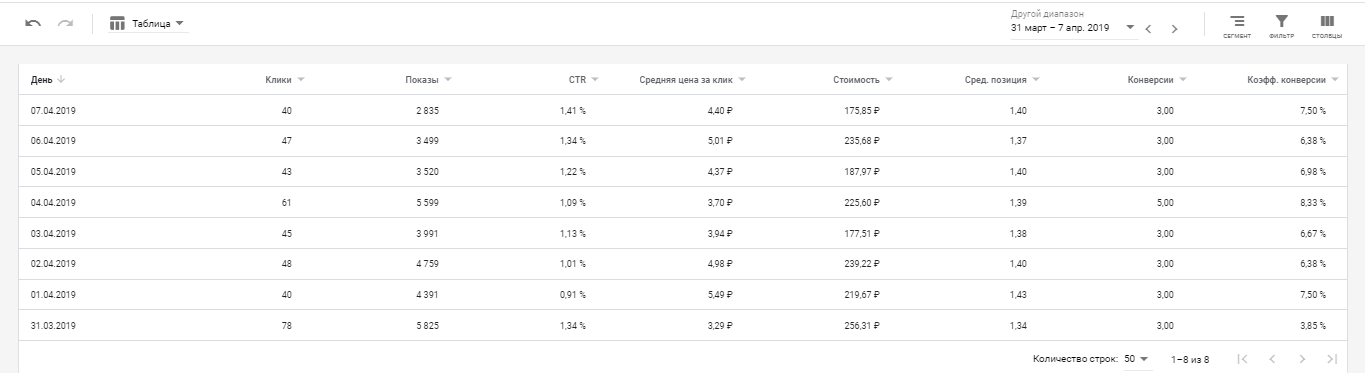Go to previous page of table rows
The width and height of the screenshot is (1365, 373).
1272,358
